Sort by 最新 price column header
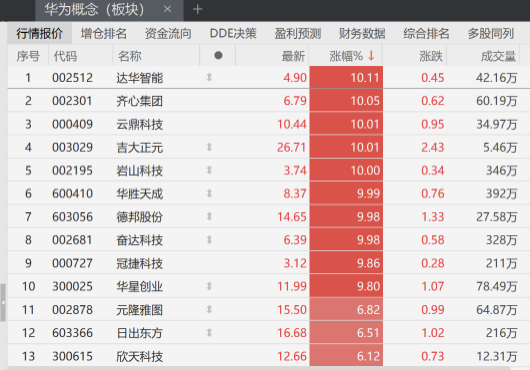This screenshot has height=370, width=530. (x=293, y=56)
